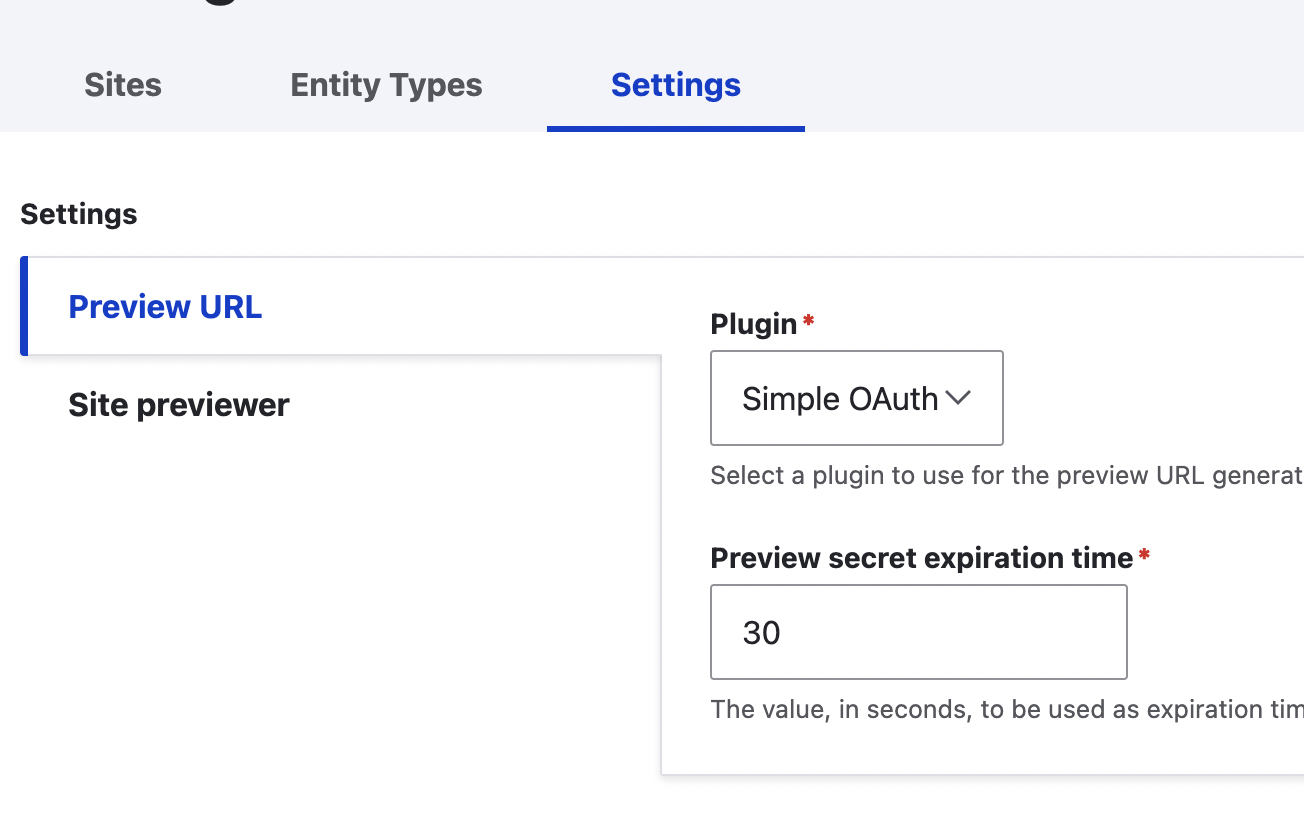The width and height of the screenshot is (1304, 824).
Task: Click blue active marker left of Preview URL
Action: pyautogui.click(x=24, y=306)
